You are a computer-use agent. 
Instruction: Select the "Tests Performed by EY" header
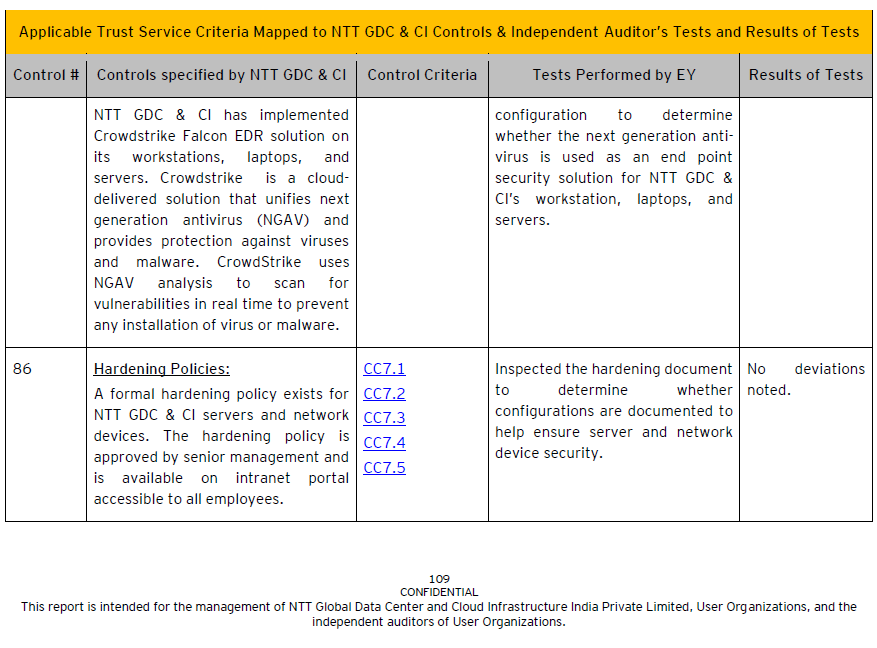pyautogui.click(x=613, y=75)
